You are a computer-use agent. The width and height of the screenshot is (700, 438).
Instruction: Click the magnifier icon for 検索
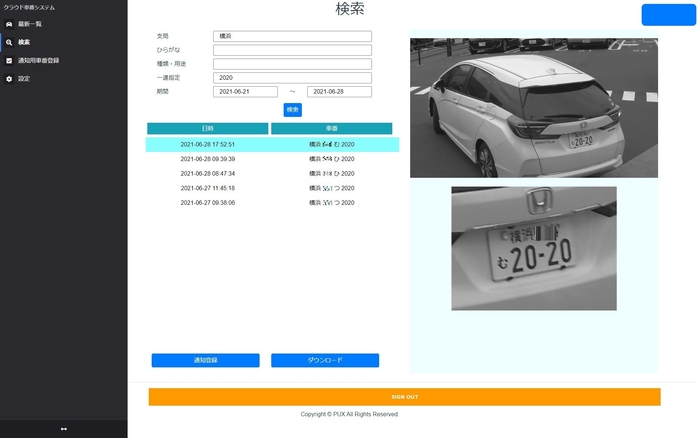click(x=9, y=42)
